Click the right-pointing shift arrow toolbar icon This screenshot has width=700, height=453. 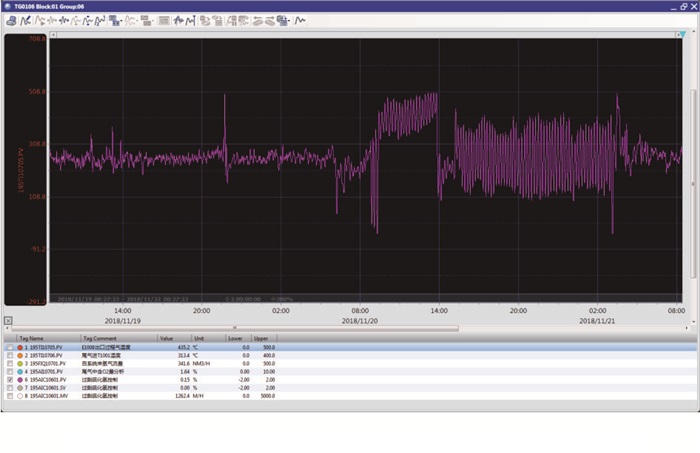click(x=270, y=21)
